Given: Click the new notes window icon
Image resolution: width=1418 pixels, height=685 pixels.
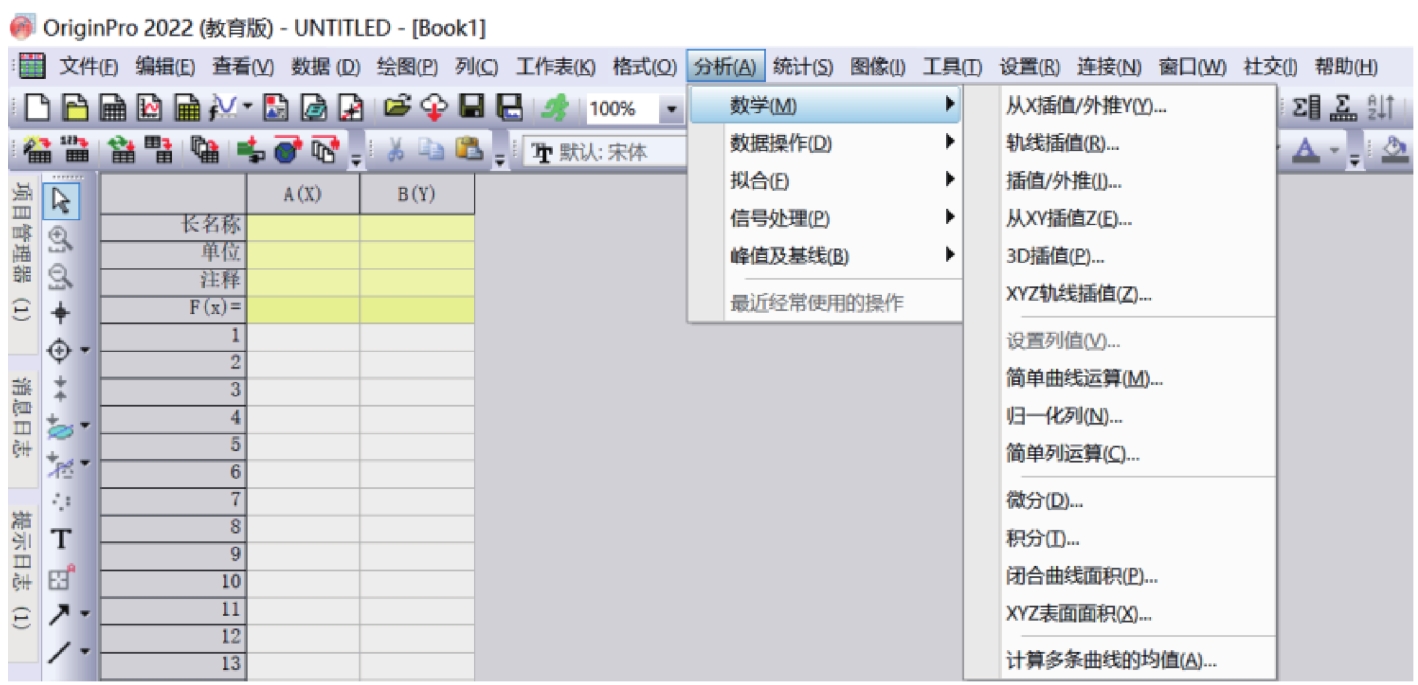Looking at the screenshot, I should pyautogui.click(x=314, y=107).
